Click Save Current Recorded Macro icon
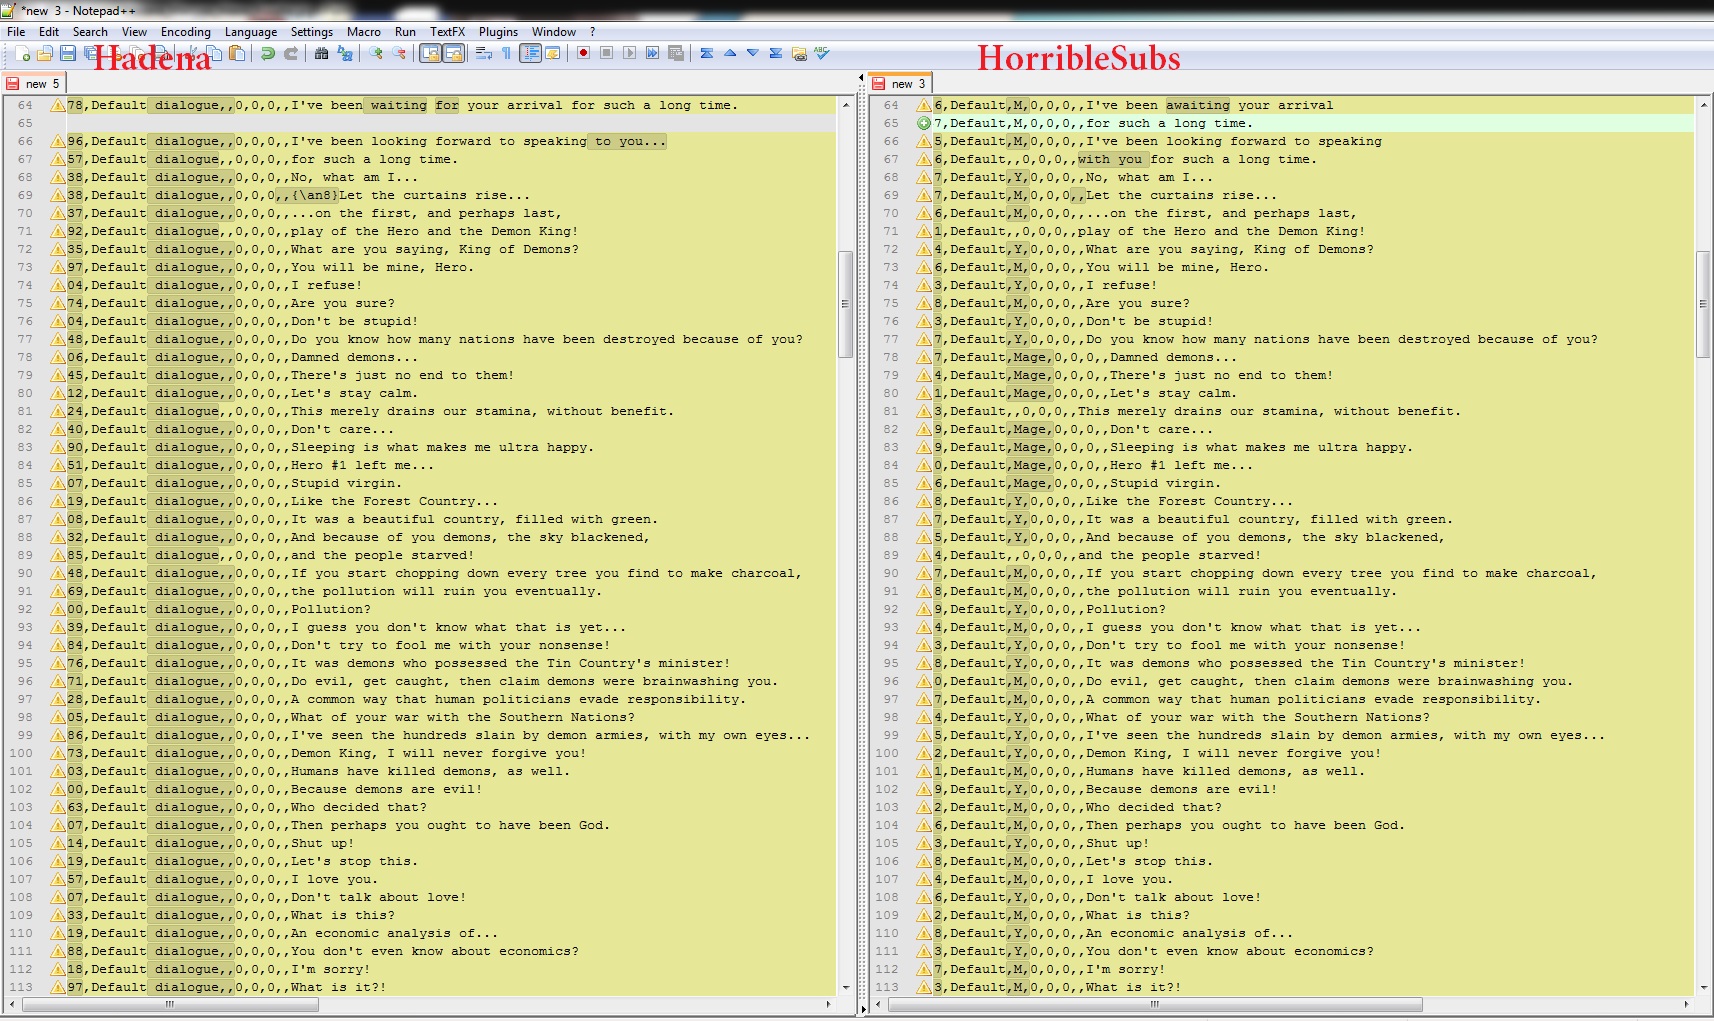 click(x=675, y=54)
